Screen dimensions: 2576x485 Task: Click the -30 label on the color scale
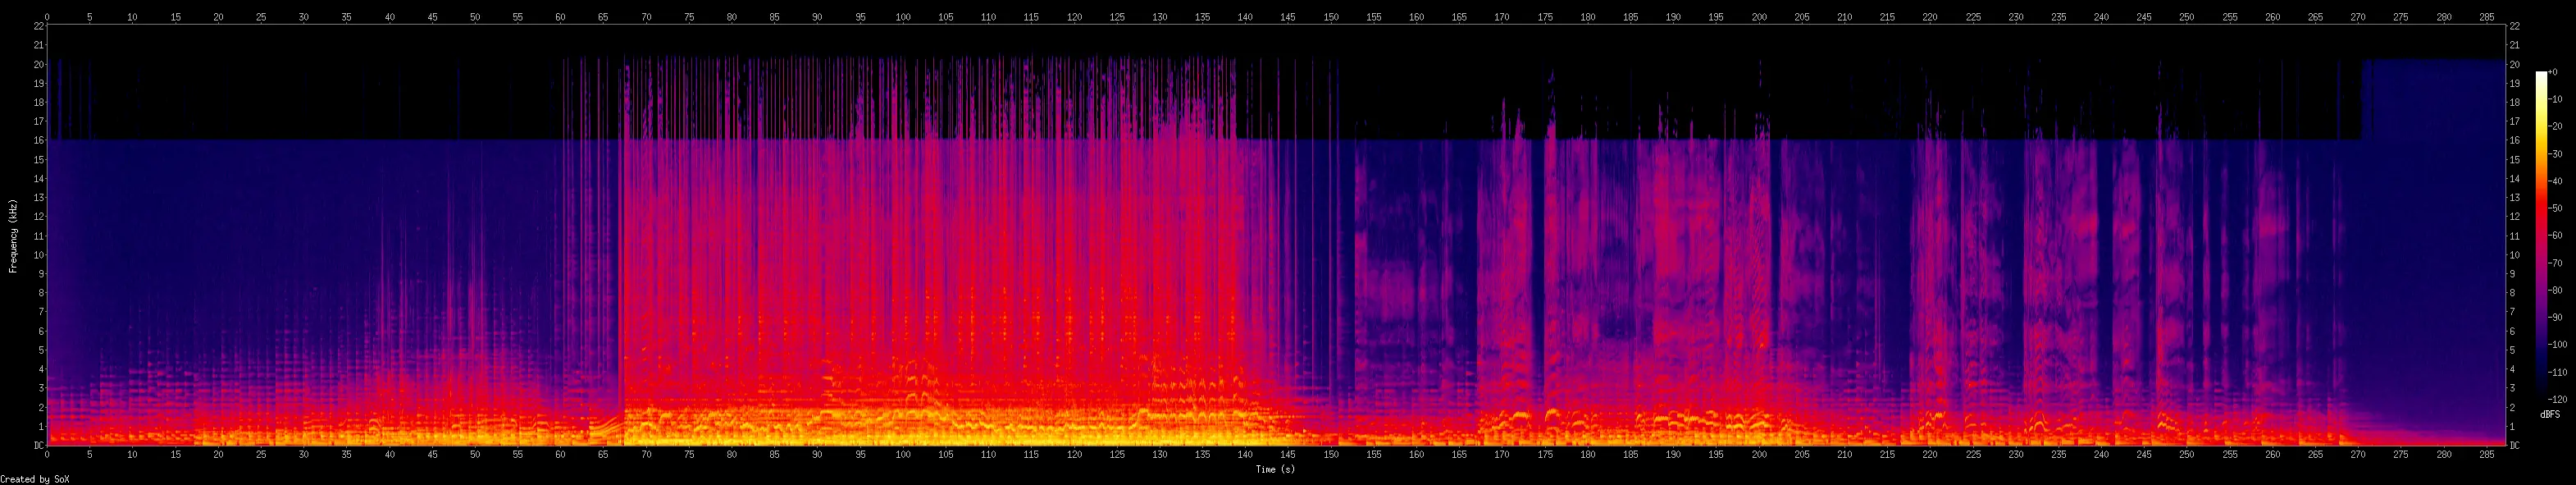2556,154
